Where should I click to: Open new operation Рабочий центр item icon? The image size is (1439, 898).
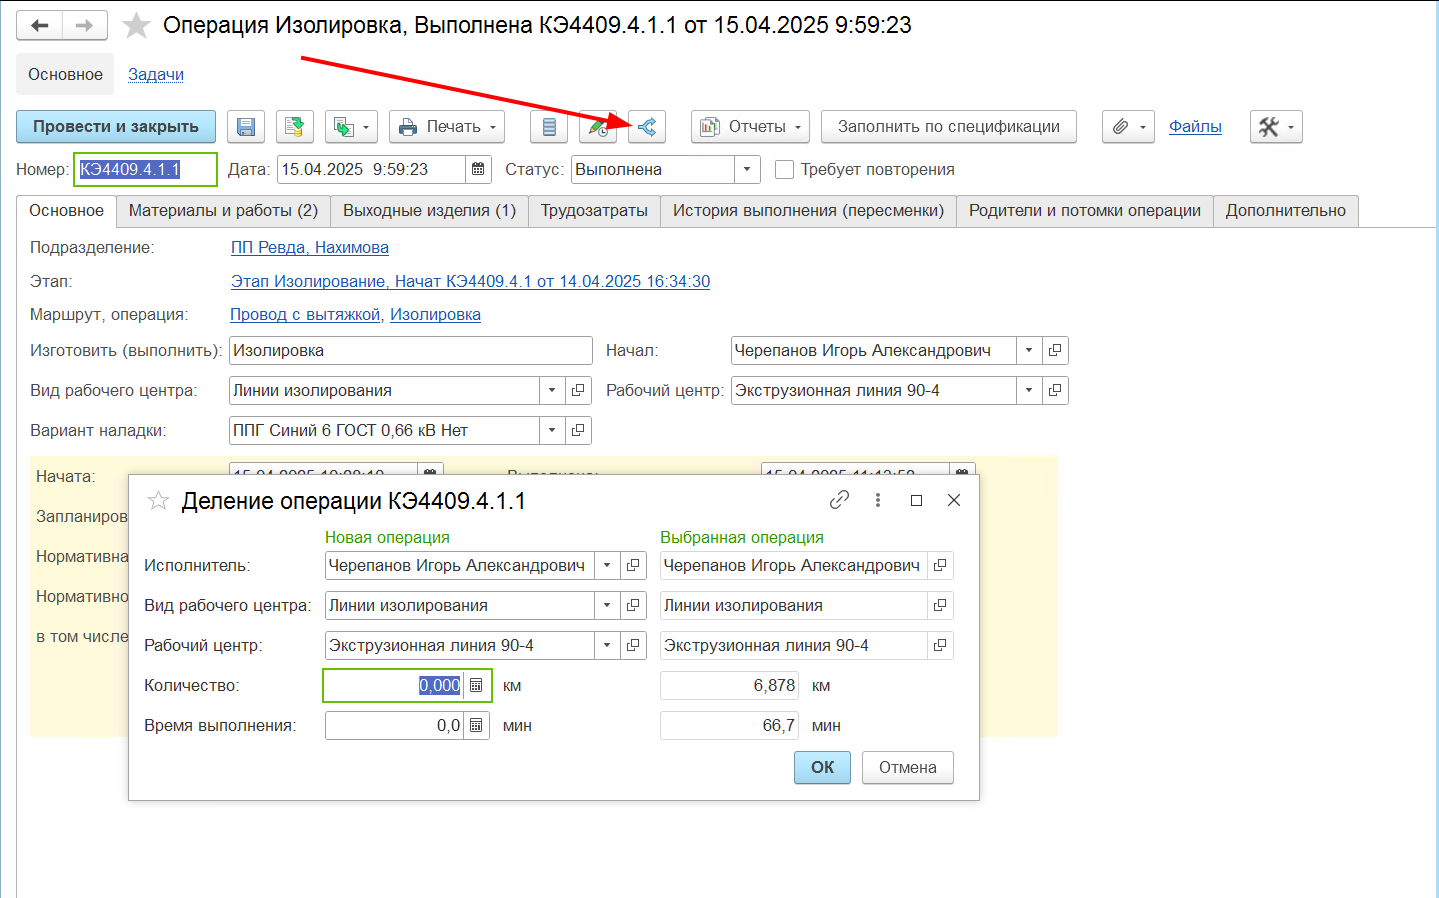pyautogui.click(x=633, y=646)
